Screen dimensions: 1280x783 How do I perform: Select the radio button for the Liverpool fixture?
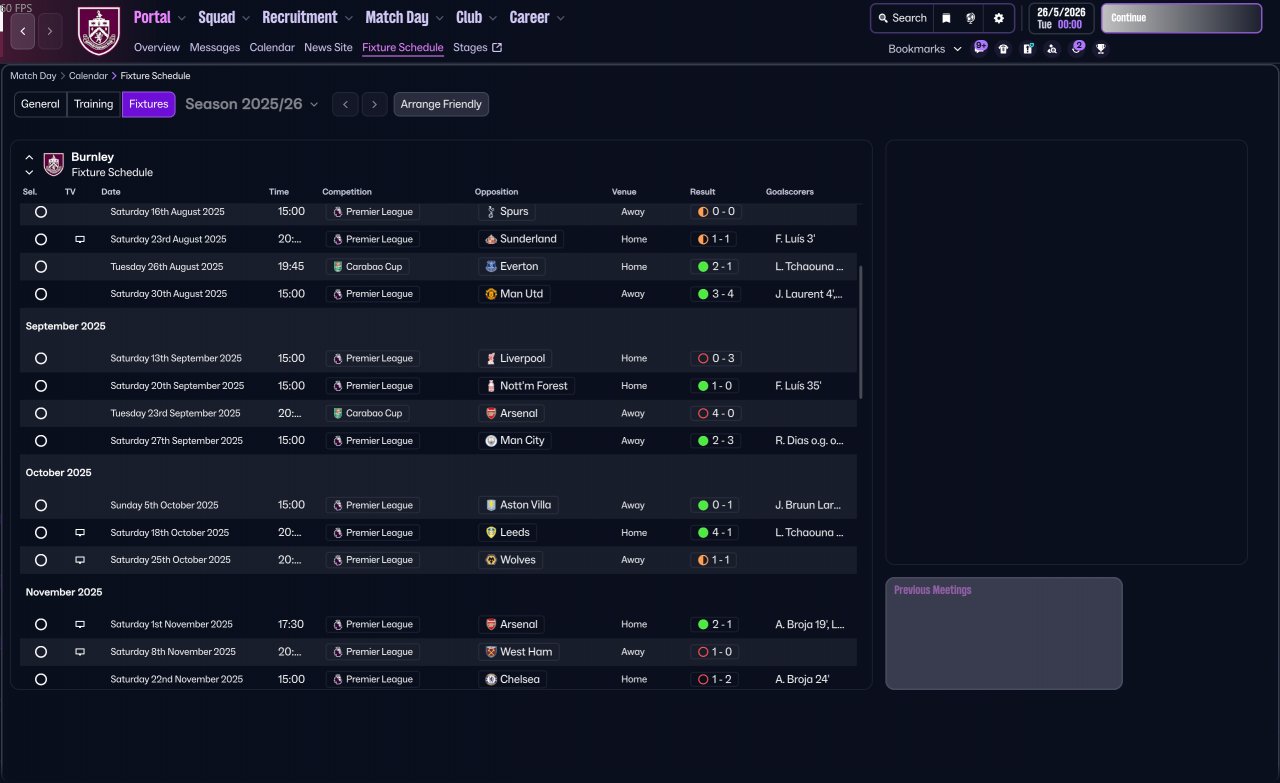point(41,358)
